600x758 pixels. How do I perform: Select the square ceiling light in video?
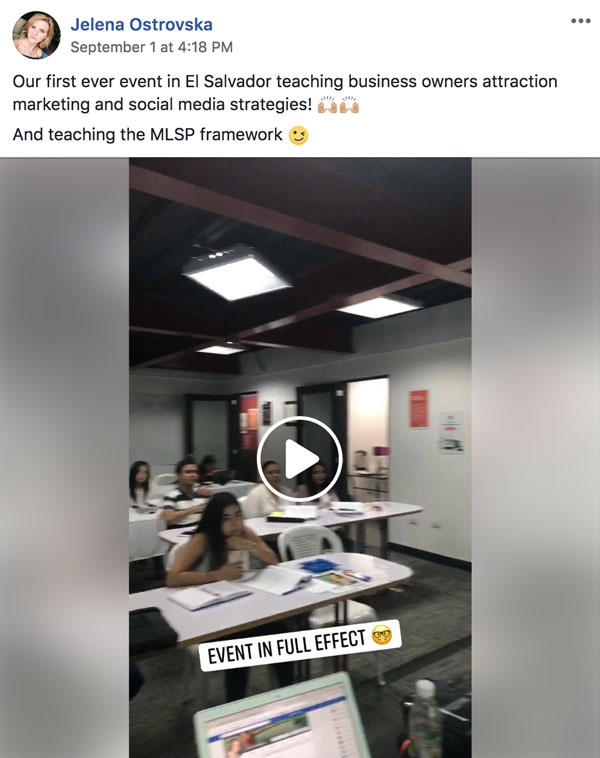pos(236,272)
